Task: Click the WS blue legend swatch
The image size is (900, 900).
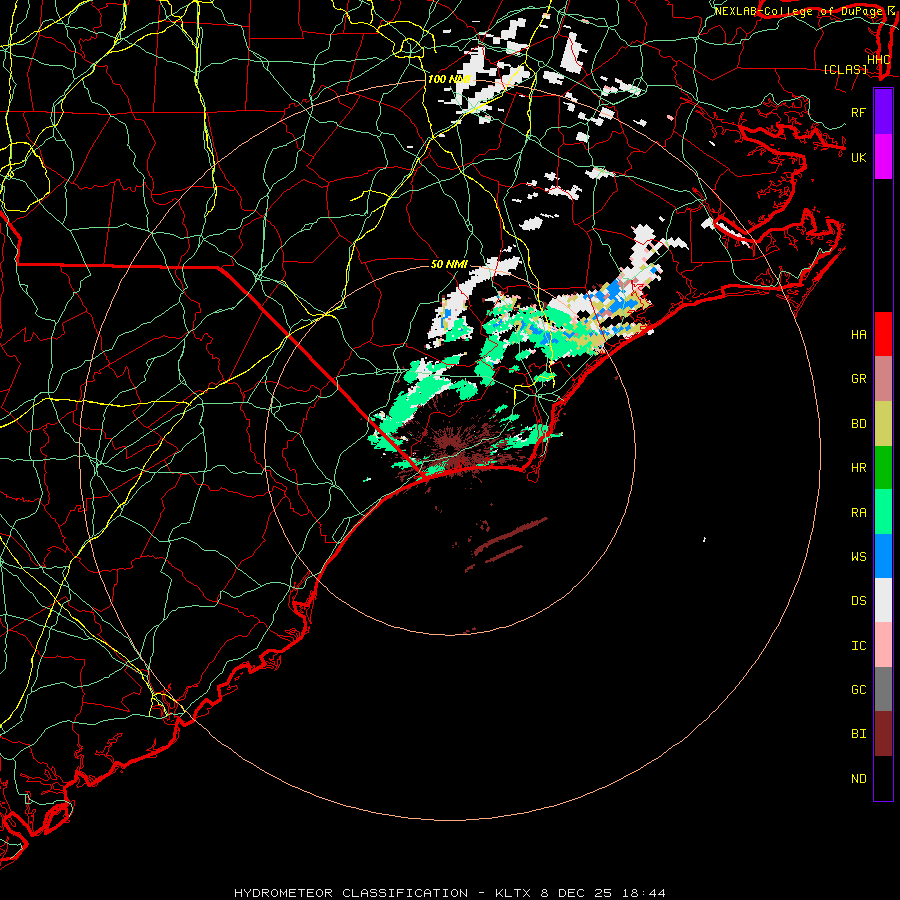Action: click(x=883, y=556)
